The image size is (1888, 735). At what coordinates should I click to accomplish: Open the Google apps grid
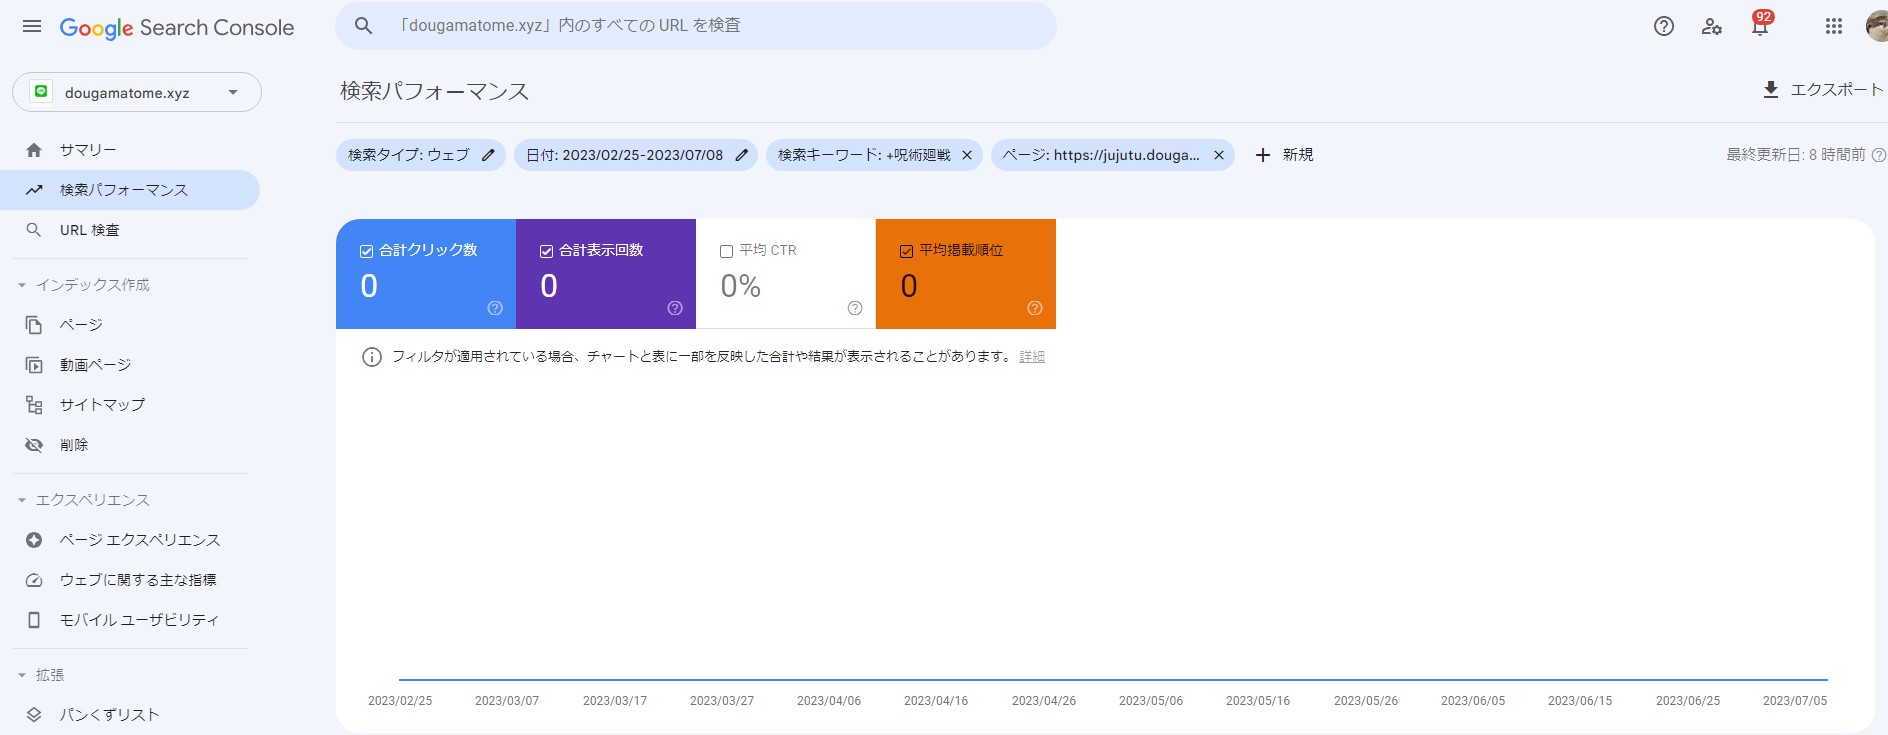click(1833, 27)
